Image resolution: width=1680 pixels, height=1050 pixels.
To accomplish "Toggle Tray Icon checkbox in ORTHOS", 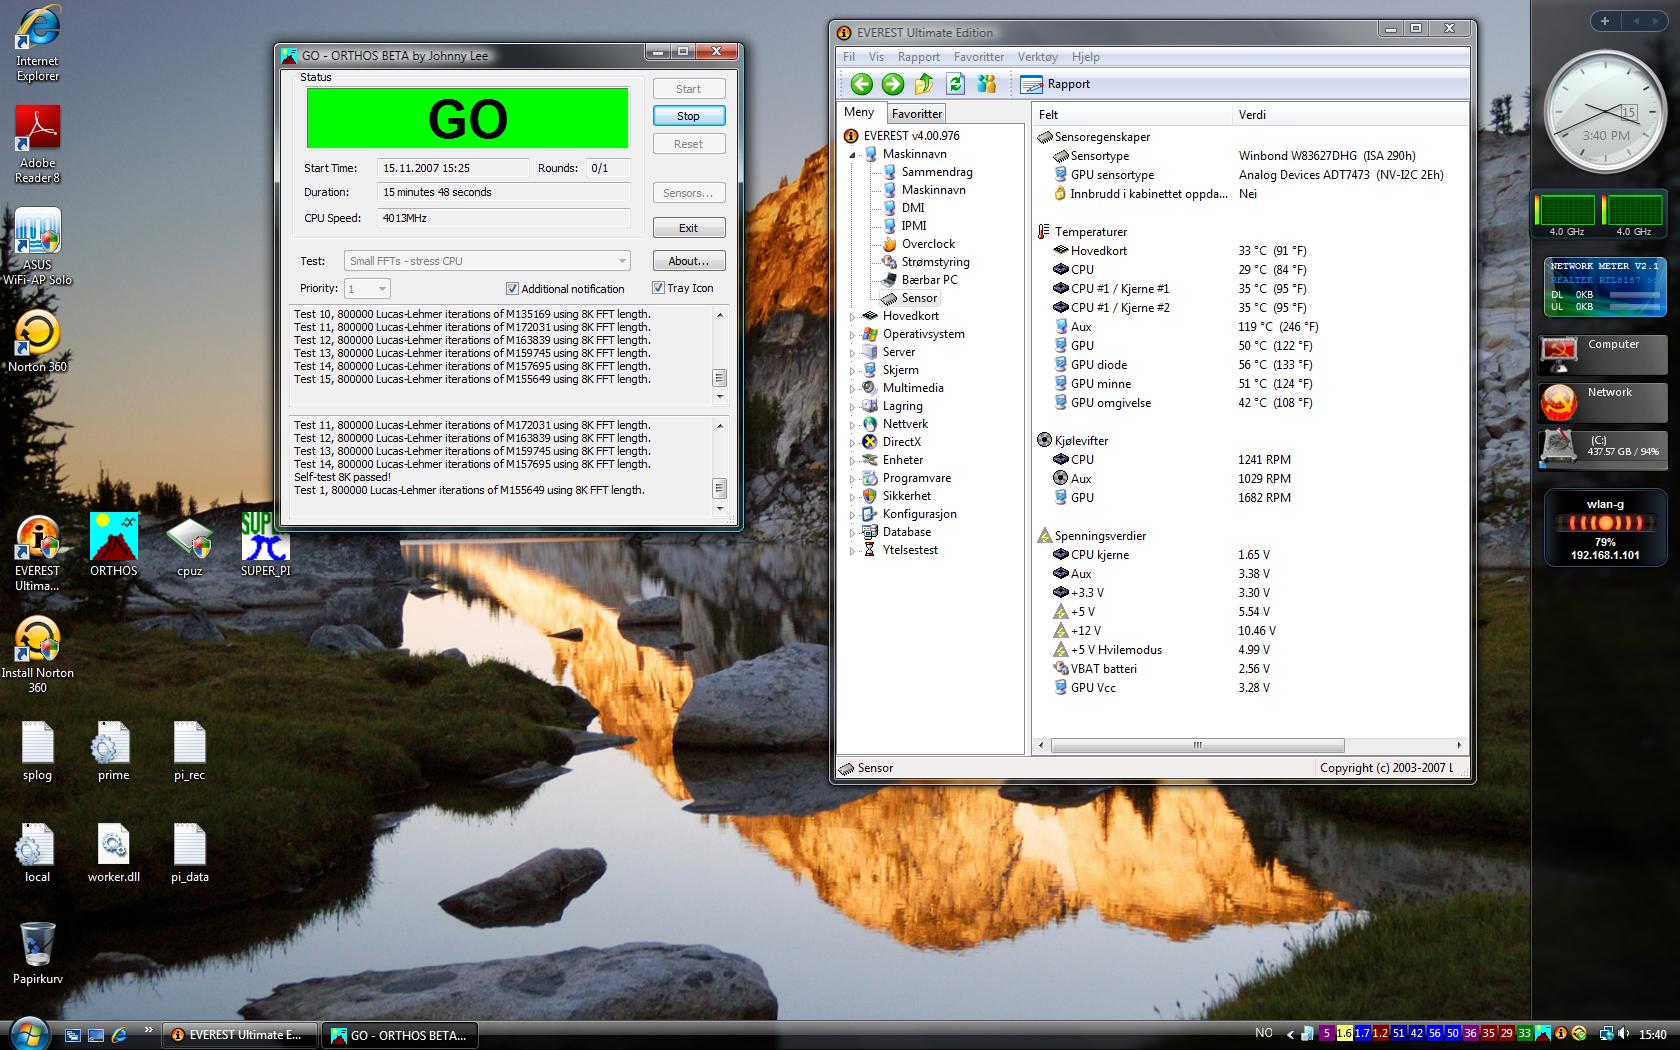I will pos(658,288).
